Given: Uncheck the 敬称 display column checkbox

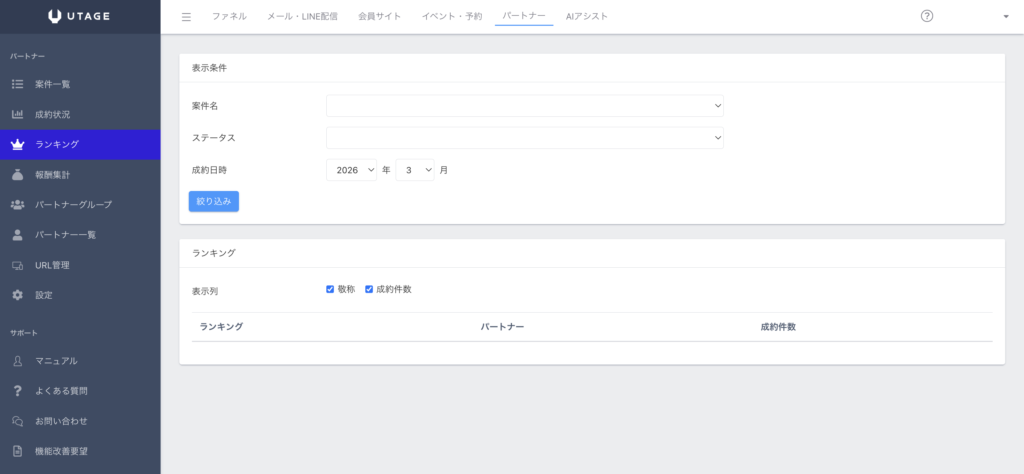Looking at the screenshot, I should 330,289.
